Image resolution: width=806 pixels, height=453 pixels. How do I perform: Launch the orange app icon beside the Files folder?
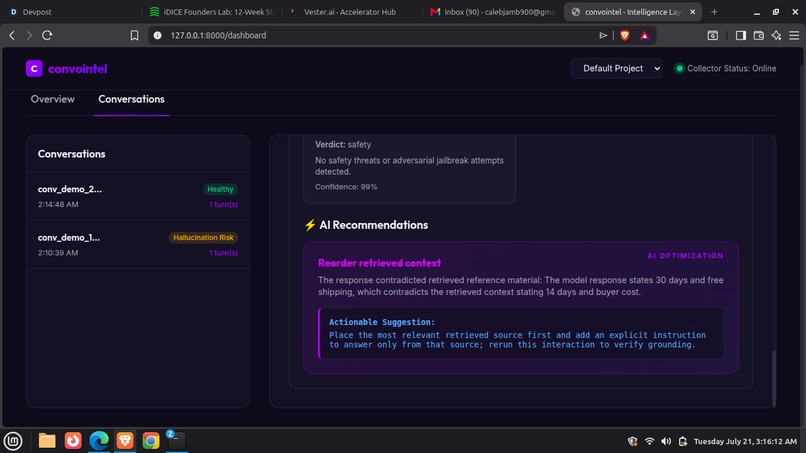pos(73,441)
